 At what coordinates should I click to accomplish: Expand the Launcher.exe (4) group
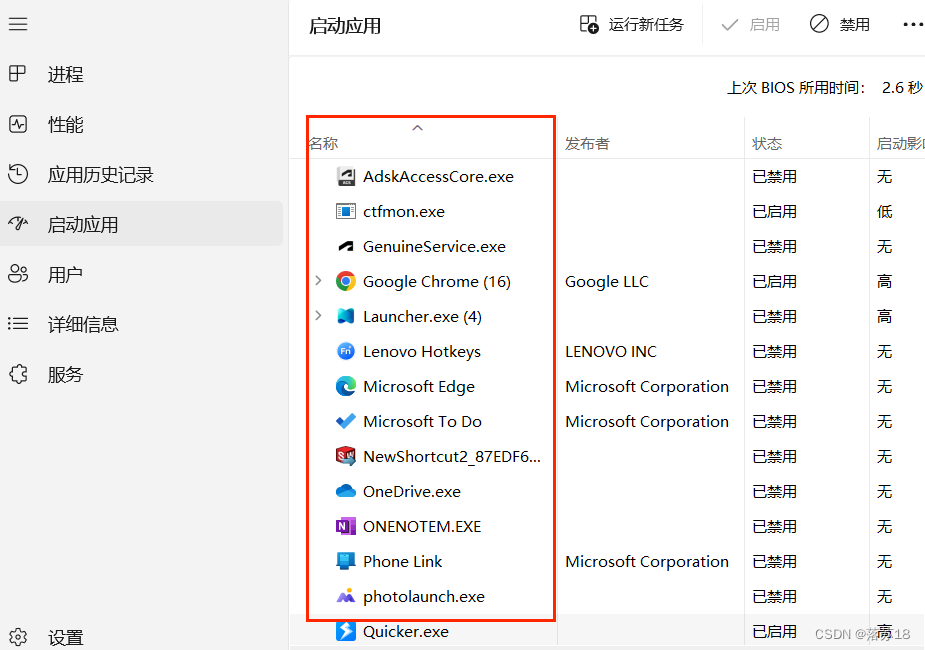click(x=319, y=316)
